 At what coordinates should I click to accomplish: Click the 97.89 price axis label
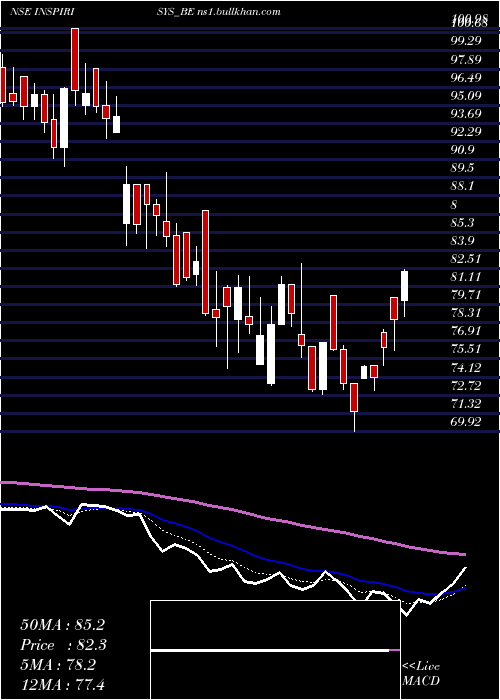pyautogui.click(x=466, y=59)
